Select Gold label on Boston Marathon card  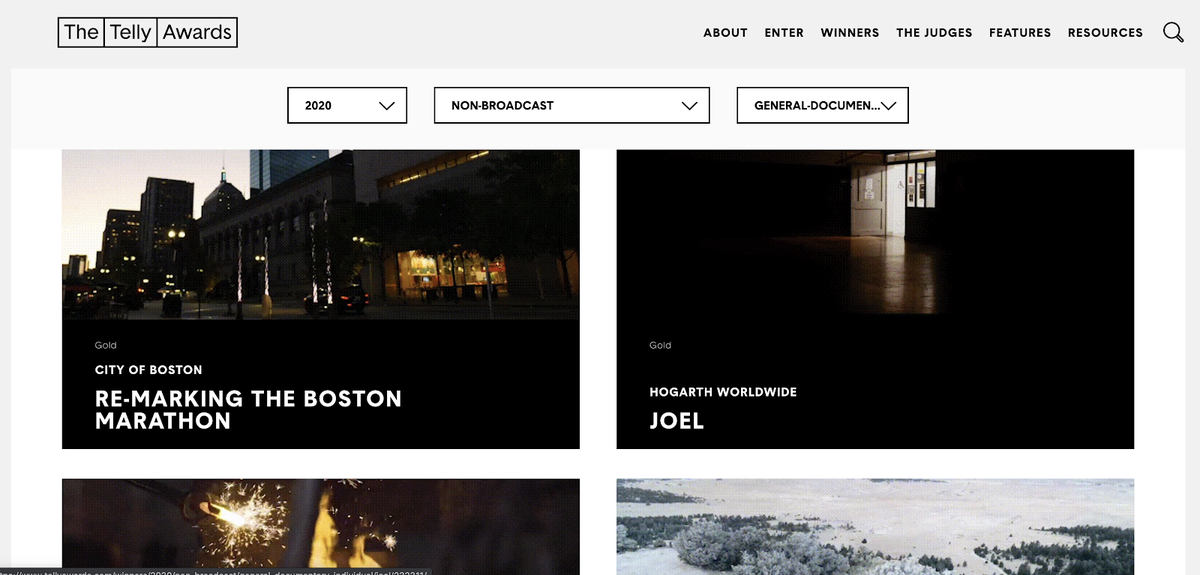[106, 345]
